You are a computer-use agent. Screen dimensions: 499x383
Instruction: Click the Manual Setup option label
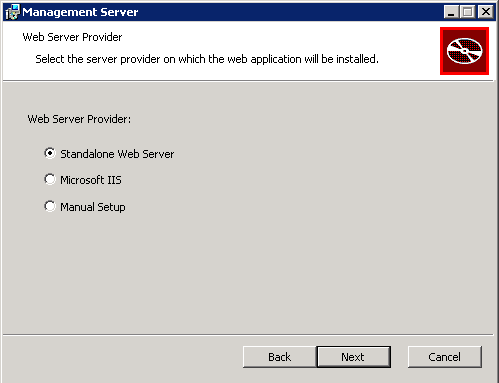pos(93,207)
